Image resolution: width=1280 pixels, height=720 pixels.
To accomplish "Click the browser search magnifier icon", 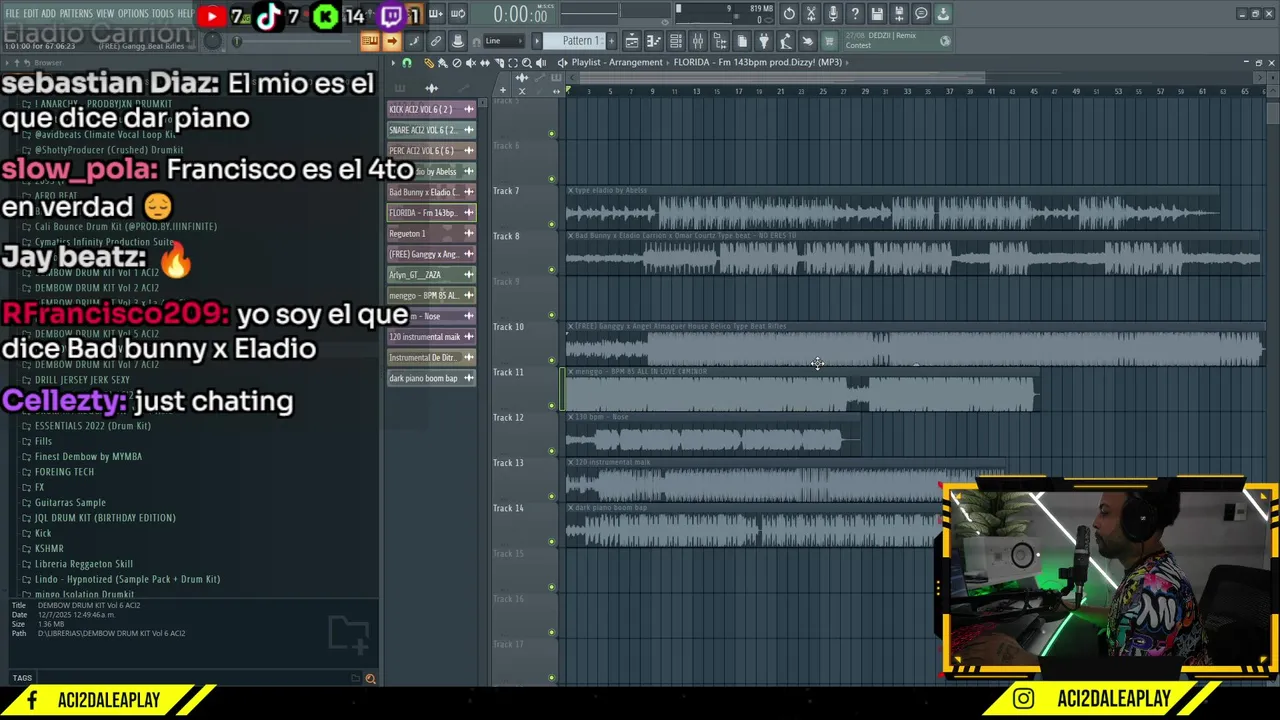I will click(x=370, y=679).
